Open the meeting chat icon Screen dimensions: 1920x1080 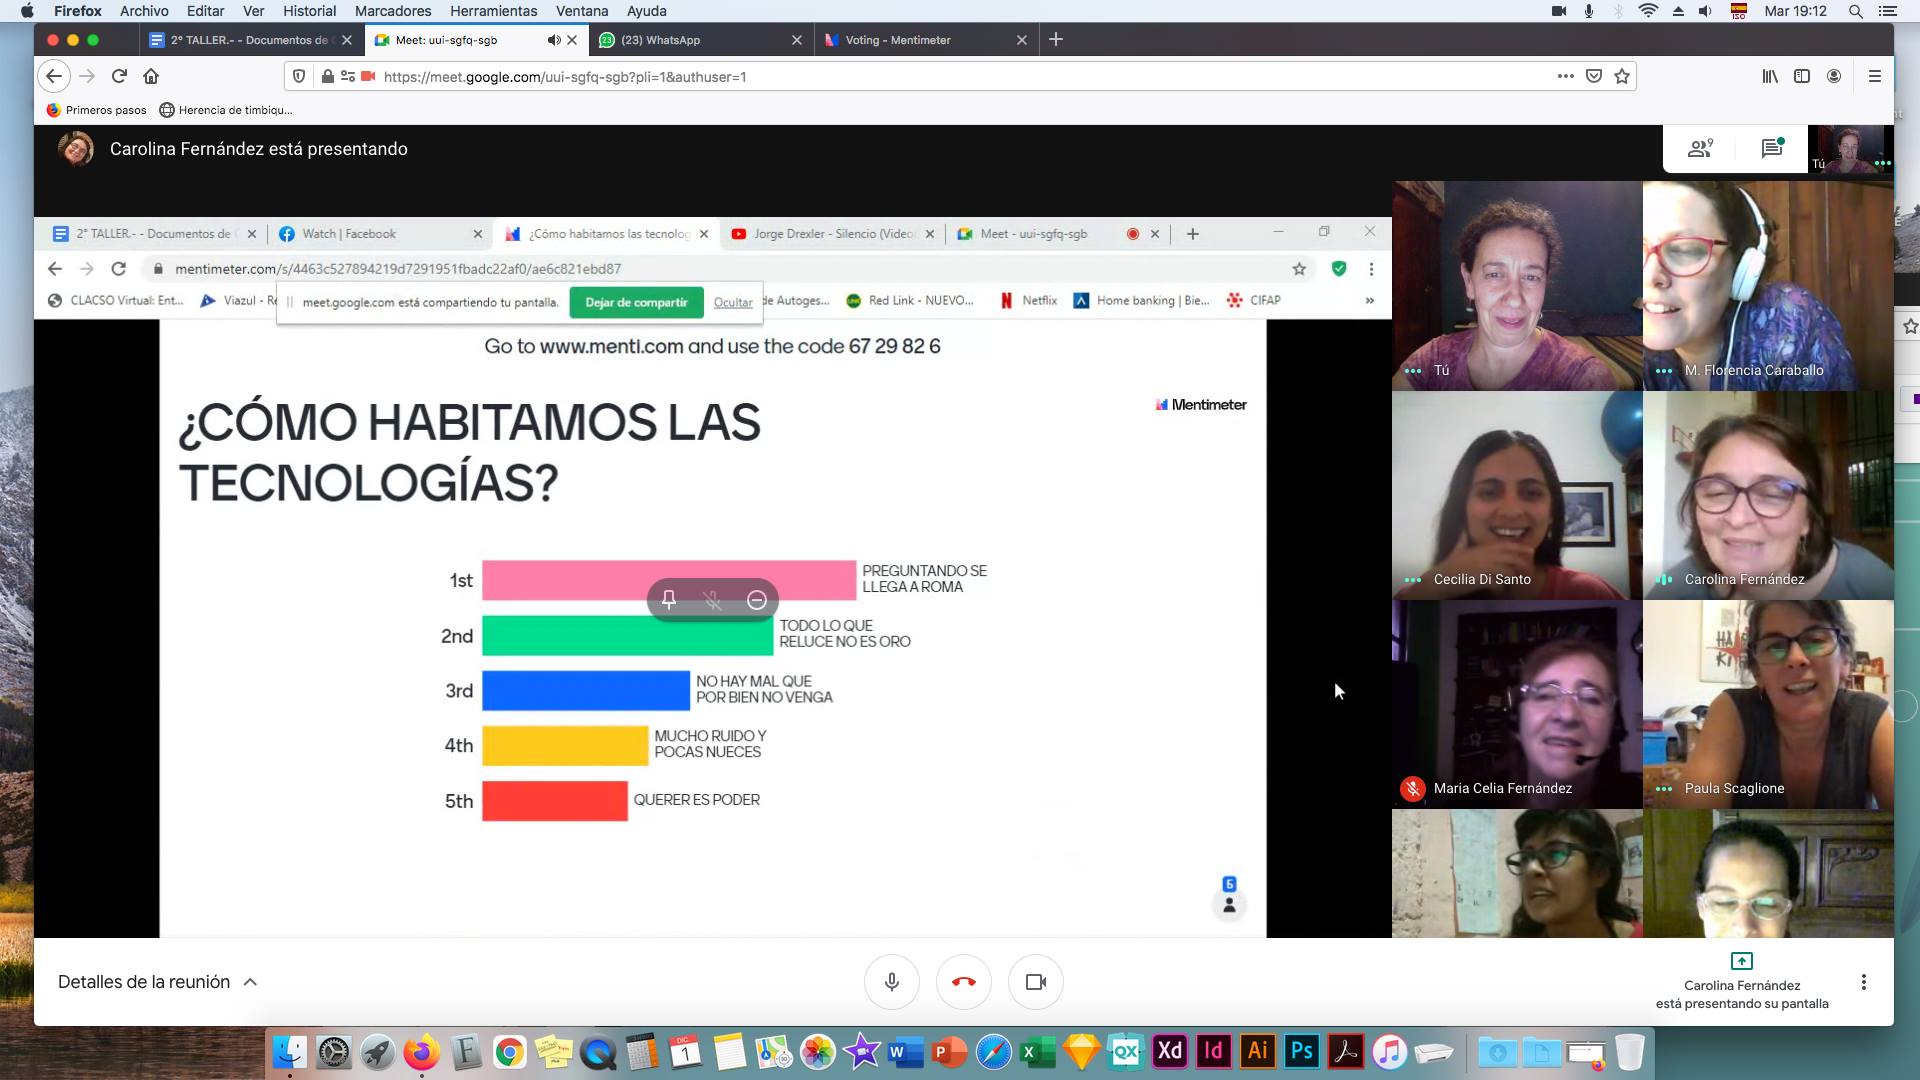pos(1771,149)
